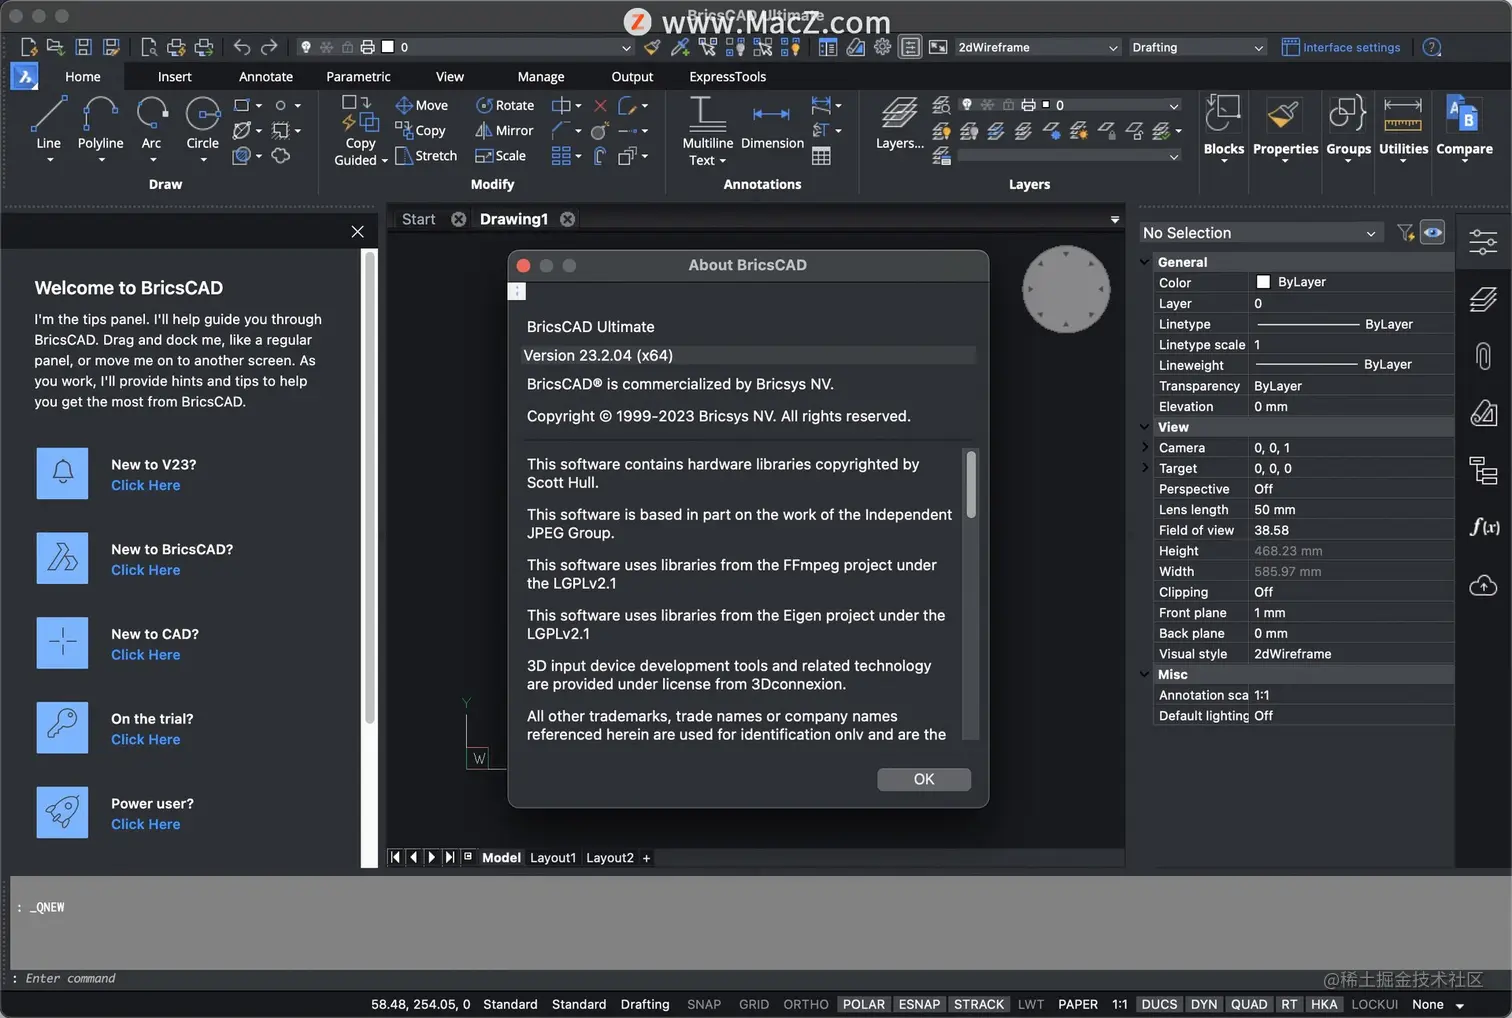The height and width of the screenshot is (1018, 1512).
Task: Select the Mirror tool
Action: point(504,130)
